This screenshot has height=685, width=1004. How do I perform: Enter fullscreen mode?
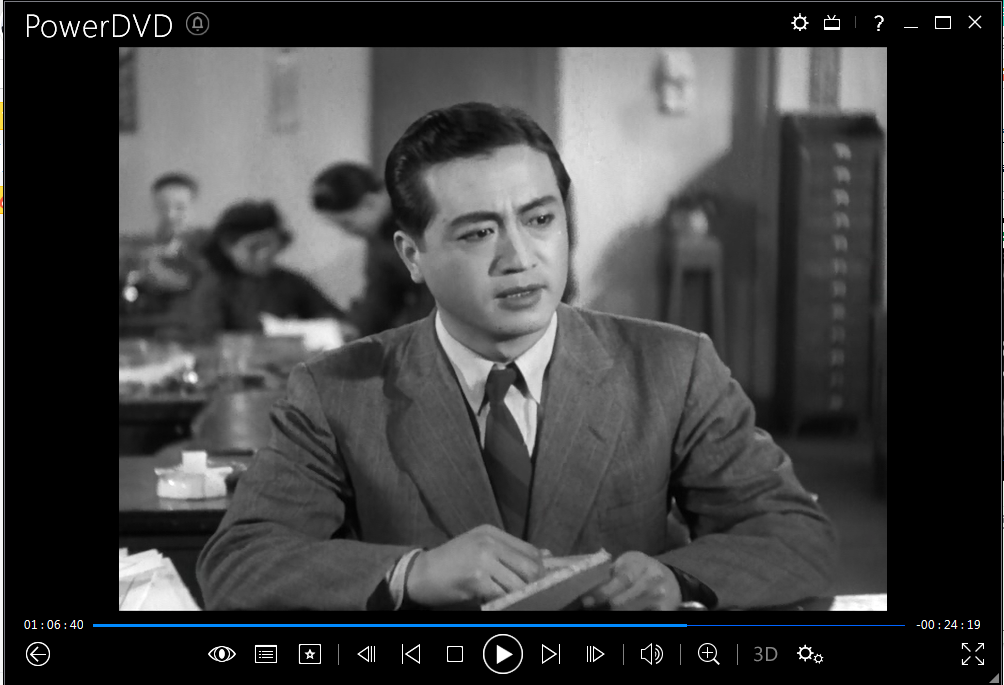(x=972, y=654)
